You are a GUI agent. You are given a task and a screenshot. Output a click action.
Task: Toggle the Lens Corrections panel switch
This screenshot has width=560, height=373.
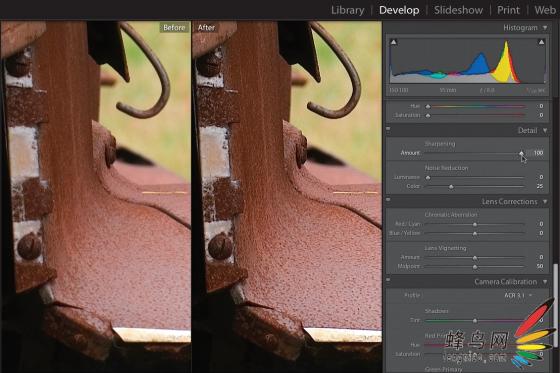[x=388, y=200]
